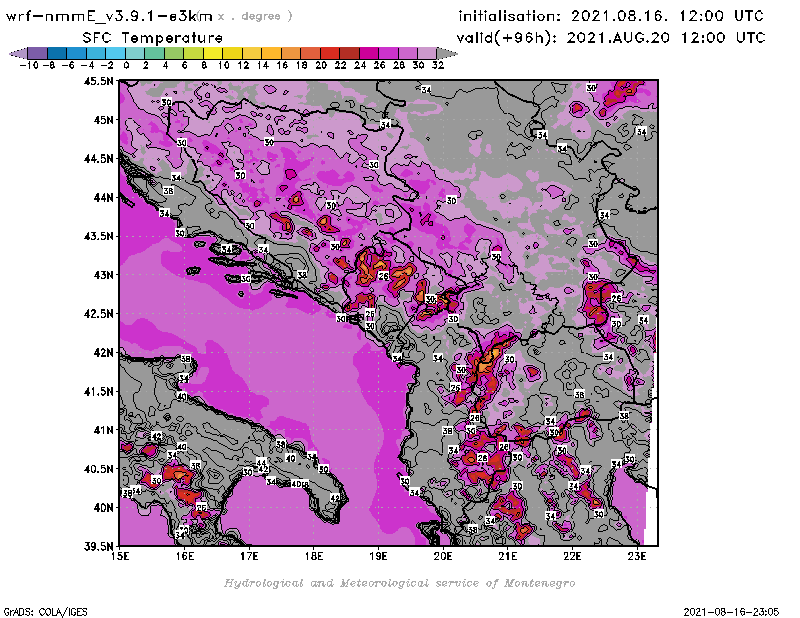Screen dimensions: 800x618
Task: Select the '44.5N' latitude label
Action: (x=98, y=159)
